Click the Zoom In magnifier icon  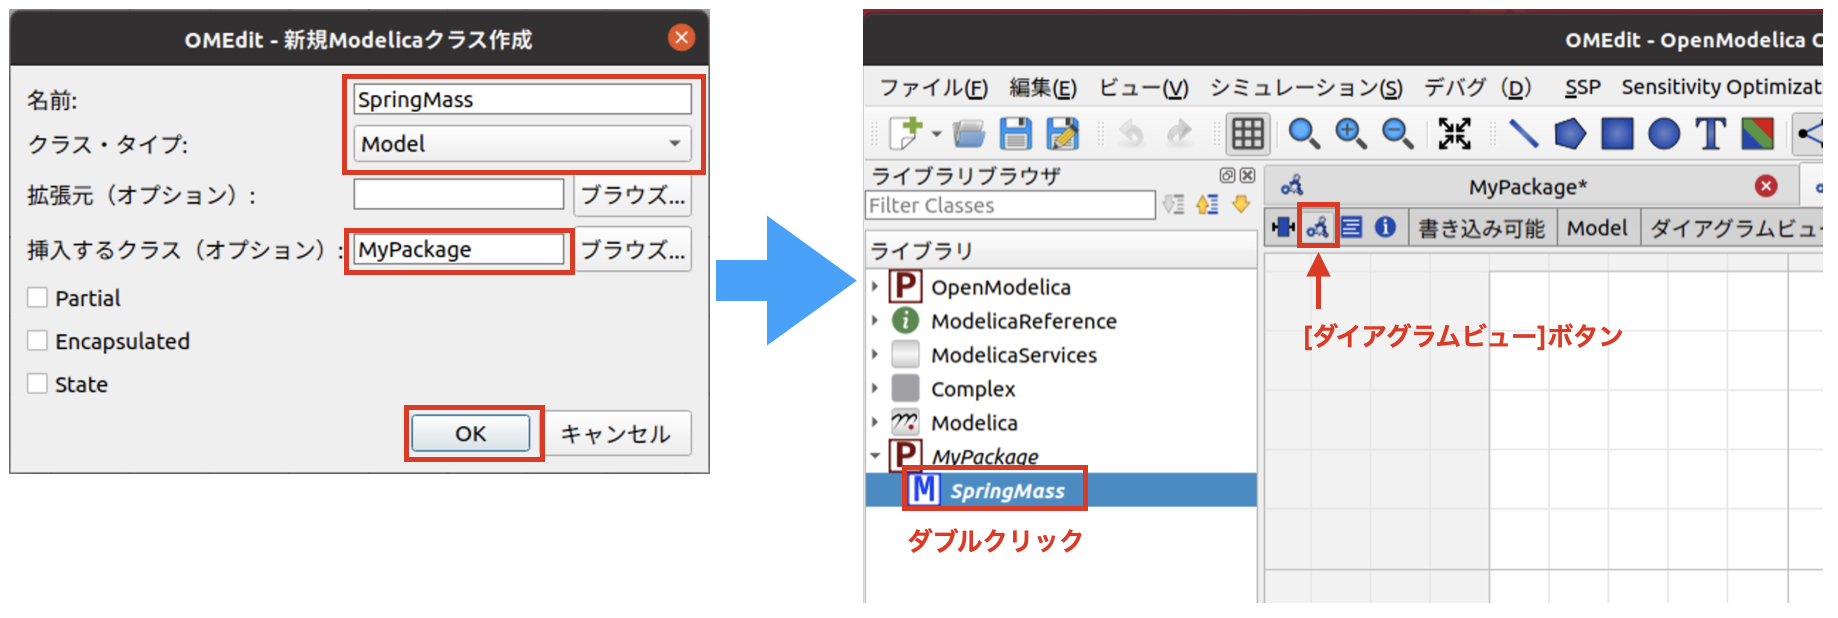point(1351,133)
